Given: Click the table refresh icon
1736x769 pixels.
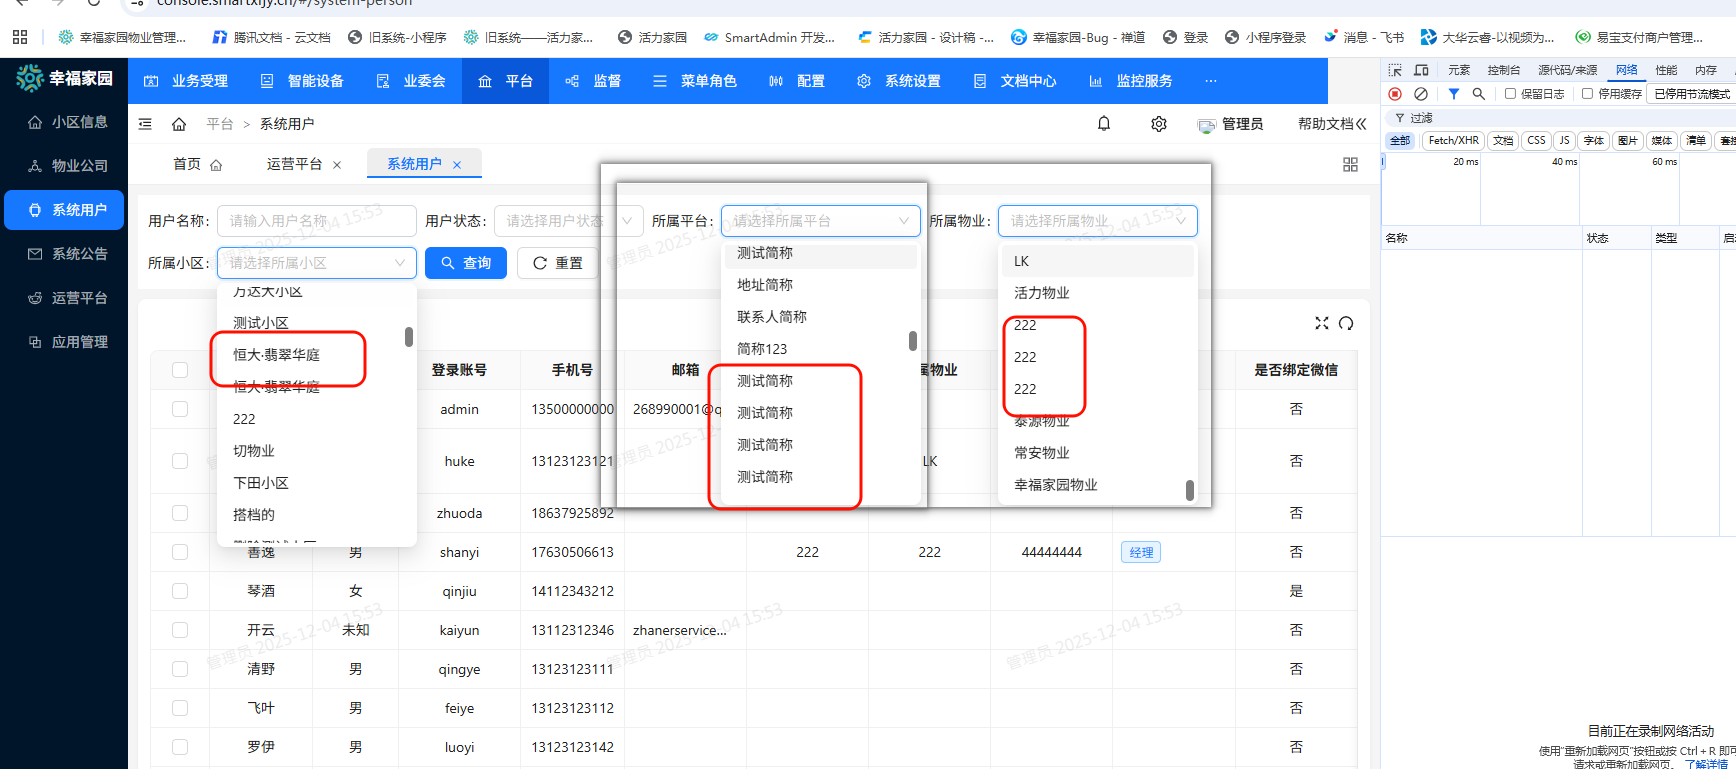Looking at the screenshot, I should (1346, 323).
